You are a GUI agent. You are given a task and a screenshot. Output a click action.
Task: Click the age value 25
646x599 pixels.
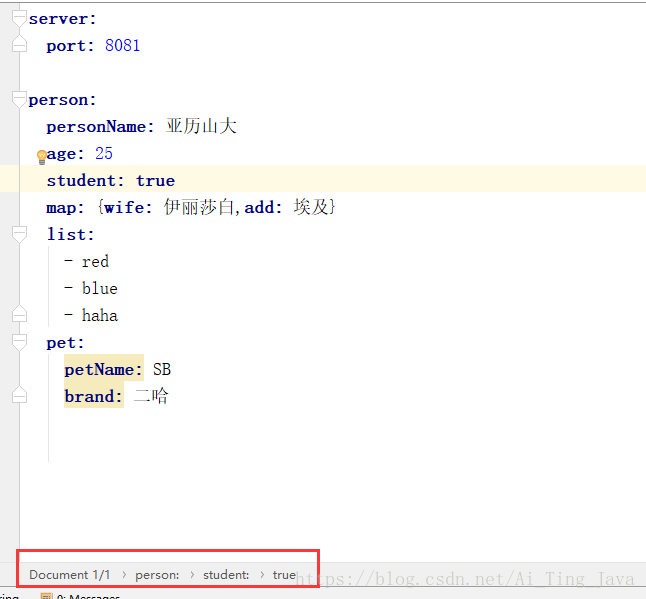coord(104,153)
